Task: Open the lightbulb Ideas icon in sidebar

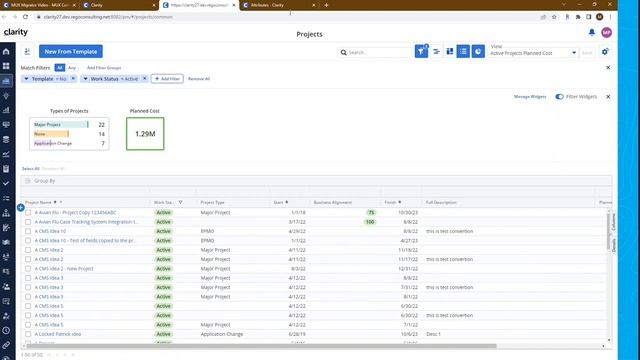Action: coord(6,96)
